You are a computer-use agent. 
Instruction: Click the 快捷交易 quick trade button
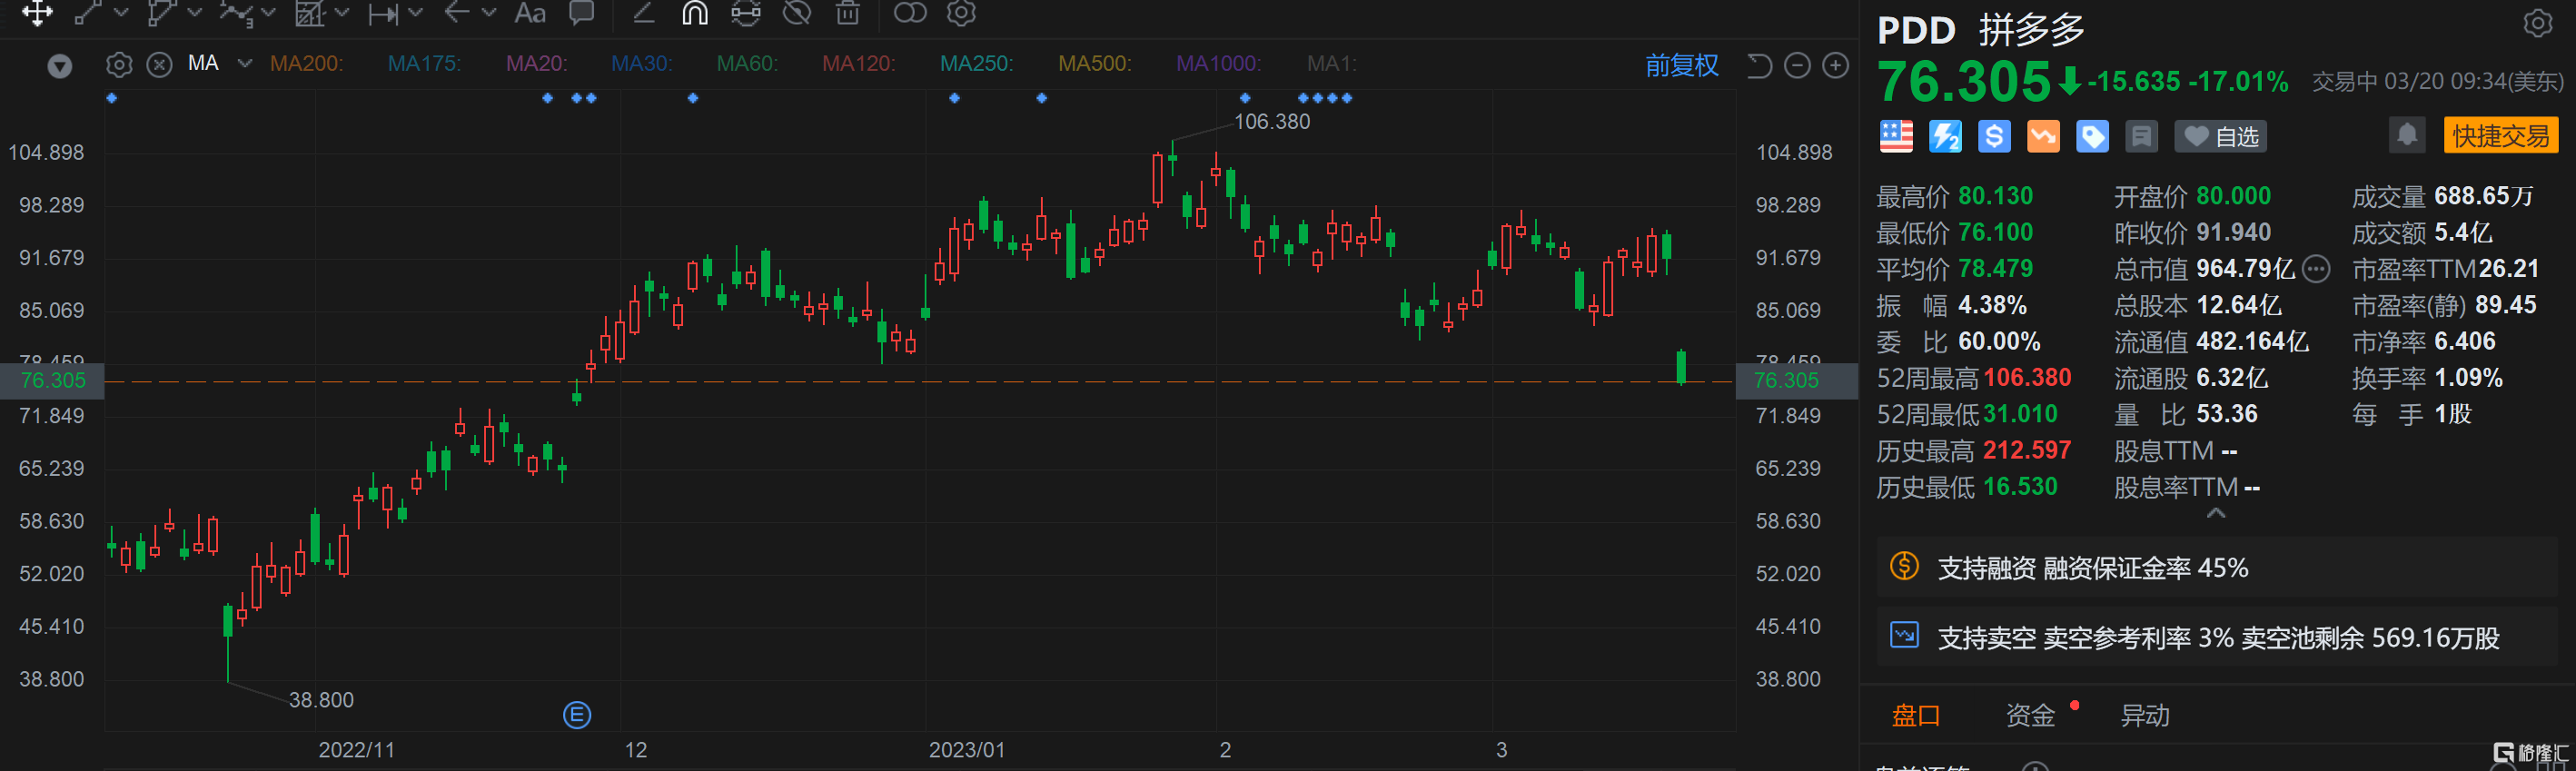[2500, 136]
